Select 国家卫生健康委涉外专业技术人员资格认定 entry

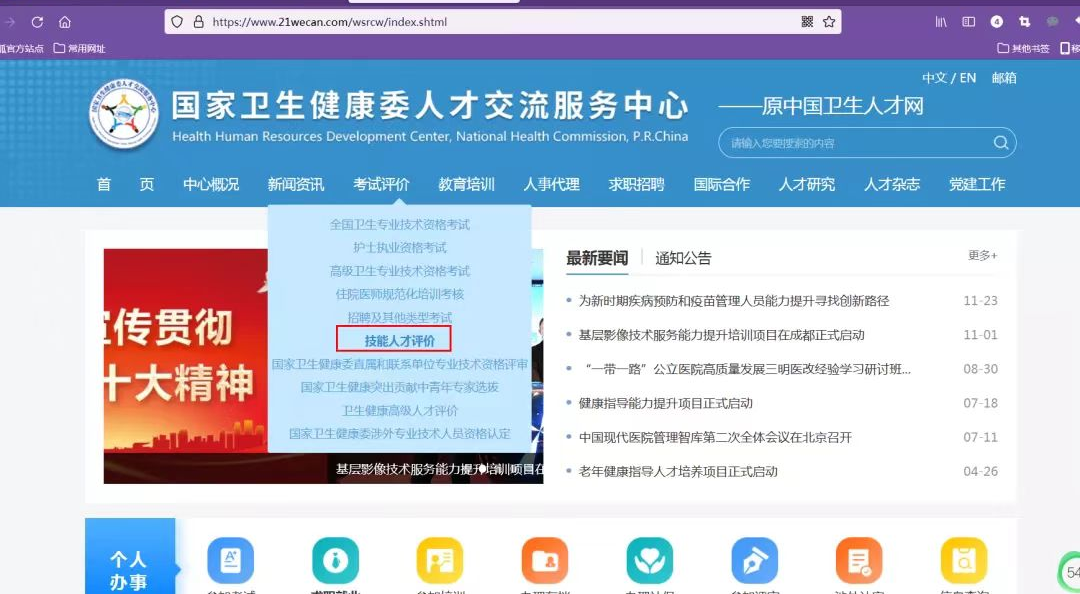click(x=399, y=433)
